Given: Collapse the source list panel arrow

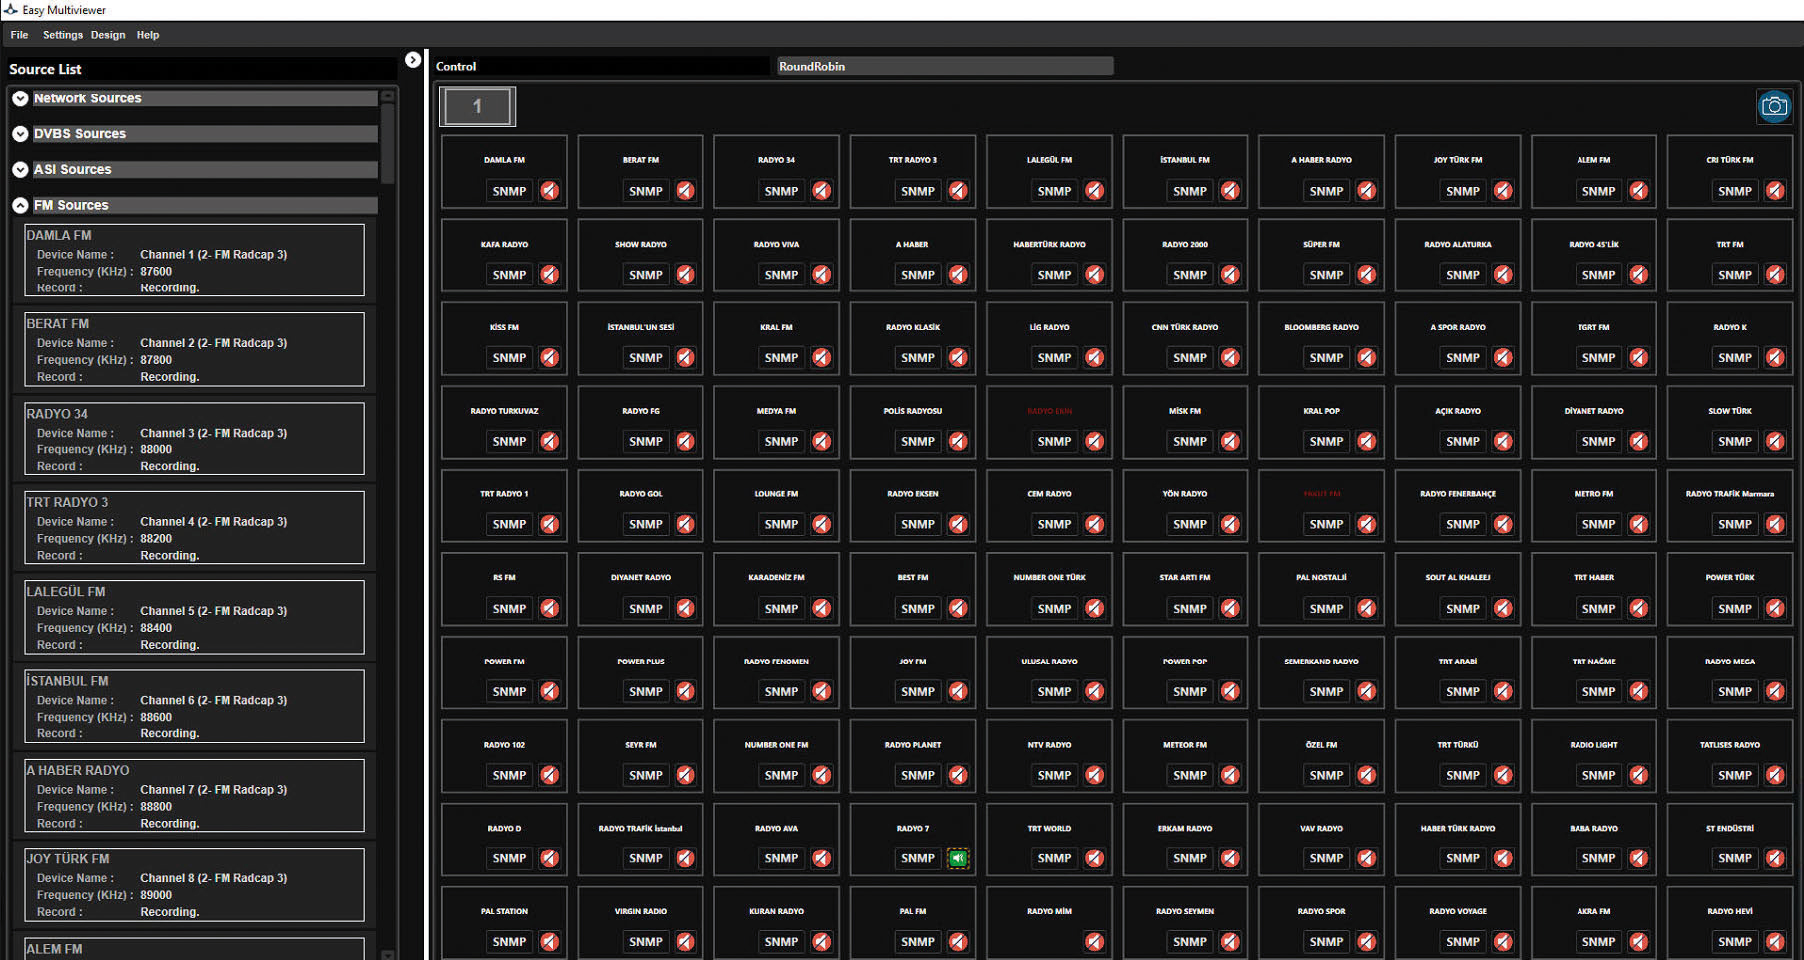Looking at the screenshot, I should click(x=413, y=60).
